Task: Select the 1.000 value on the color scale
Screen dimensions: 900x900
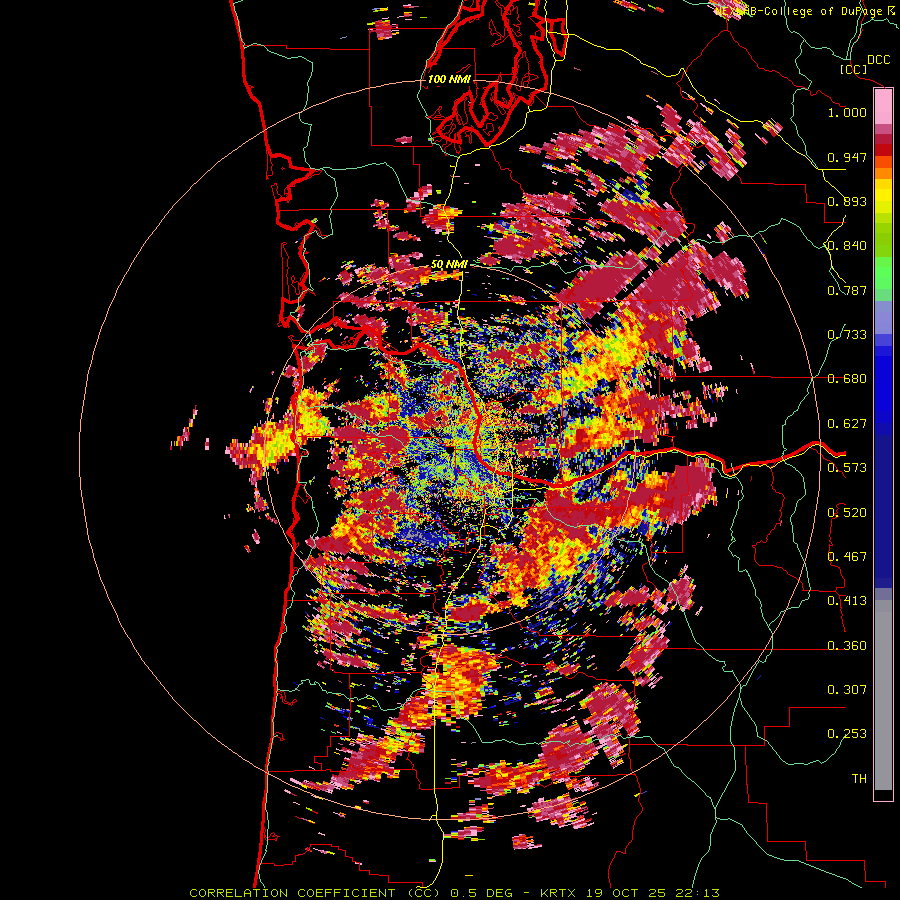Action: pos(847,112)
